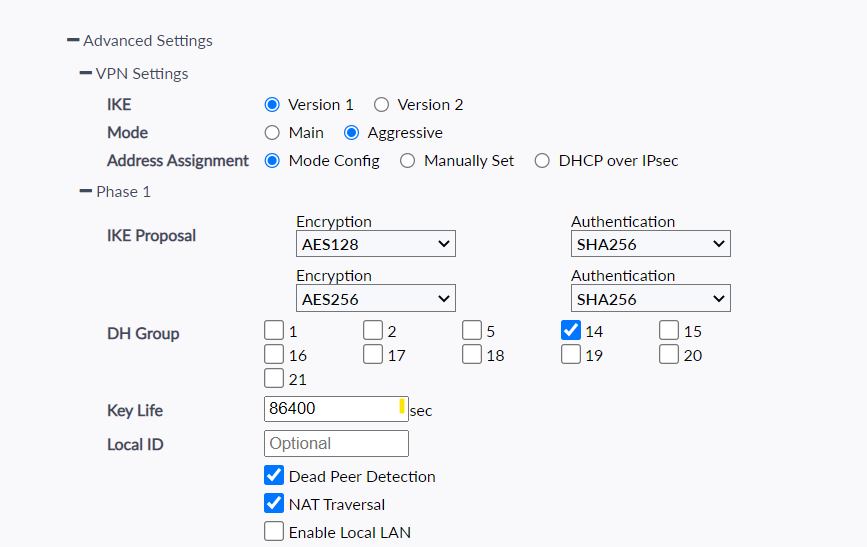Viewport: 867px width, 547px height.
Task: Open first SHA256 authentication dropdown
Action: (650, 244)
